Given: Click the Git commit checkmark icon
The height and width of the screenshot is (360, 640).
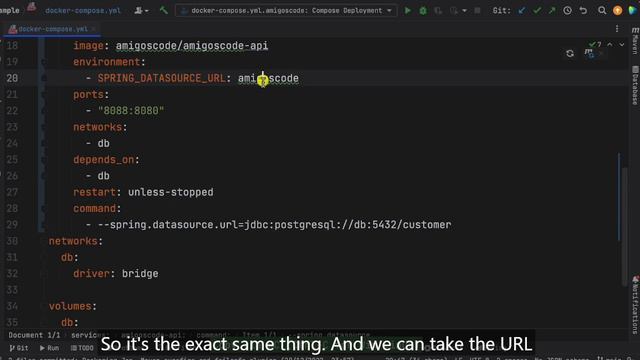Looking at the screenshot, I should tap(537, 11).
